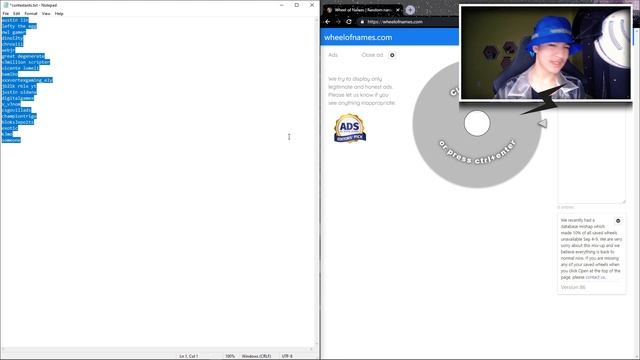Image resolution: width=640 pixels, height=360 pixels.
Task: Go back using the browser back arrow
Action: 328,22
